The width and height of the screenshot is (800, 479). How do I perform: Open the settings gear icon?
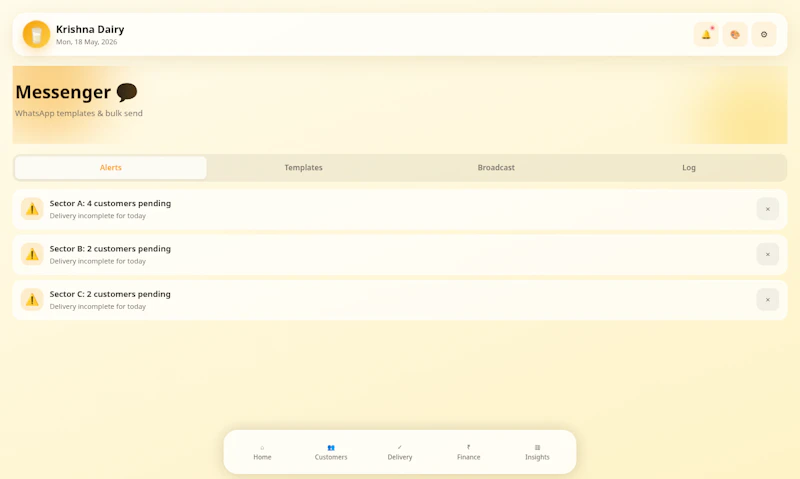[764, 35]
